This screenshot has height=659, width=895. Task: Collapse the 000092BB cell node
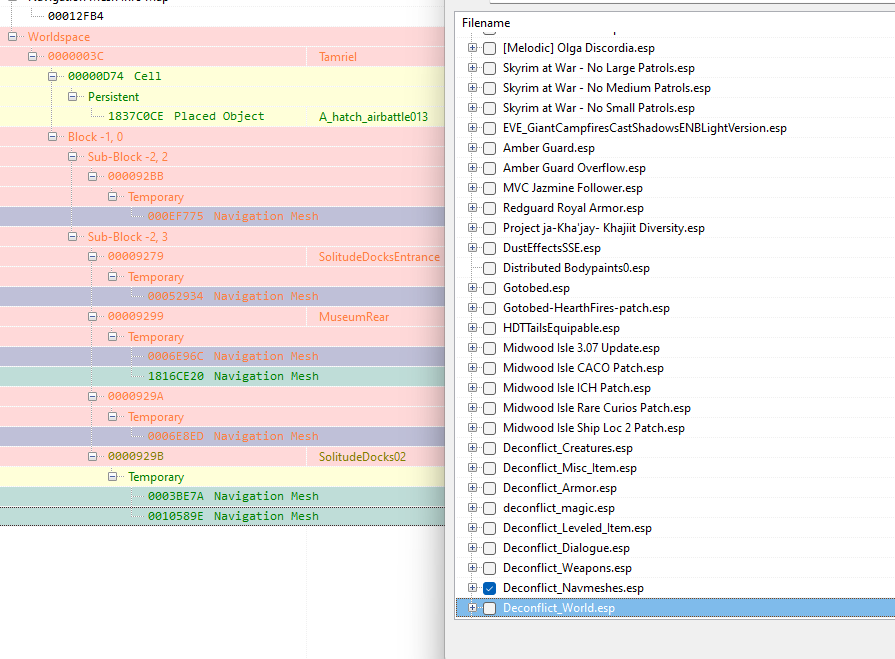[x=92, y=176]
